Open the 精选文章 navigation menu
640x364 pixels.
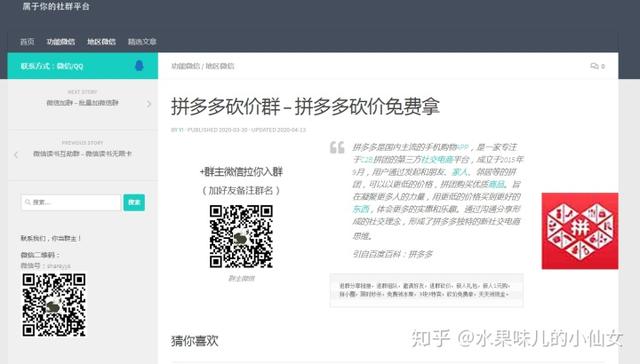point(142,42)
